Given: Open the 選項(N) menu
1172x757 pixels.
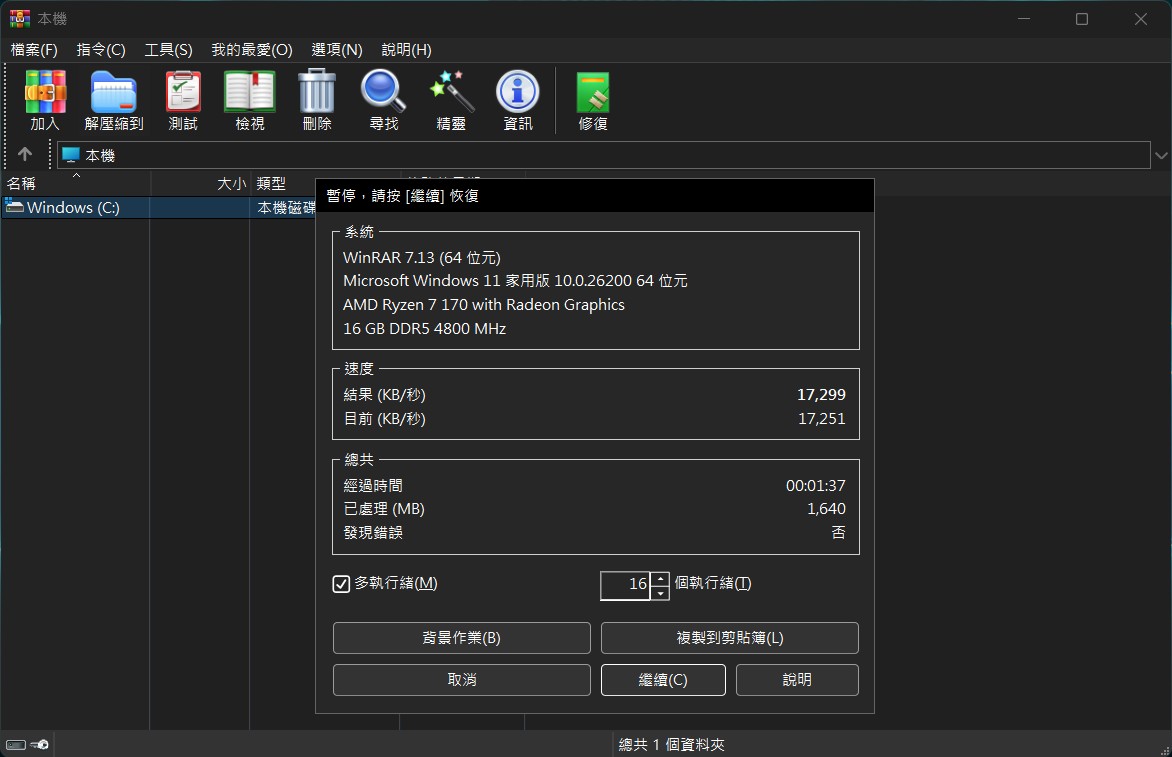Looking at the screenshot, I should [x=337, y=49].
